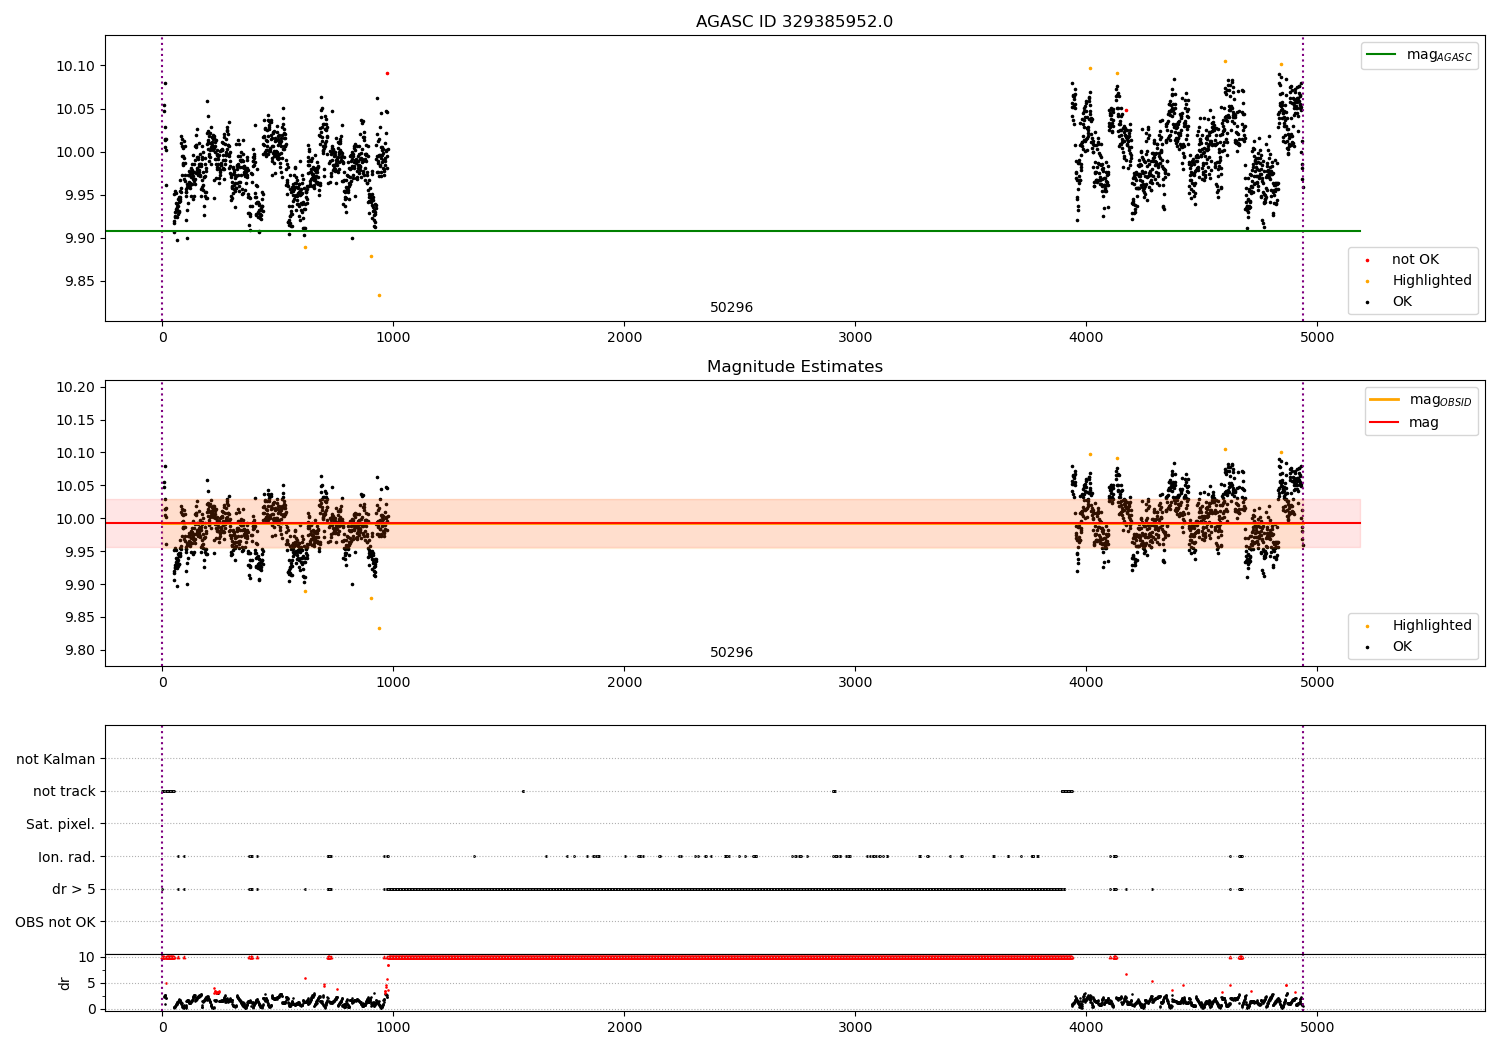Click 'OK' in the Magnitude Estimates legend
Screen dimensions: 1500x1050
1402,647
